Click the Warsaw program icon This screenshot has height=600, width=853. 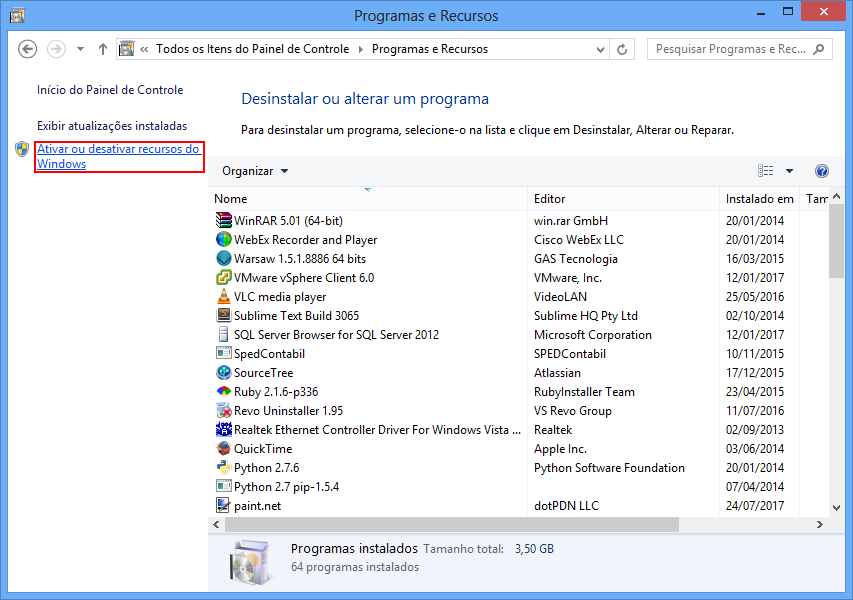[x=224, y=258]
